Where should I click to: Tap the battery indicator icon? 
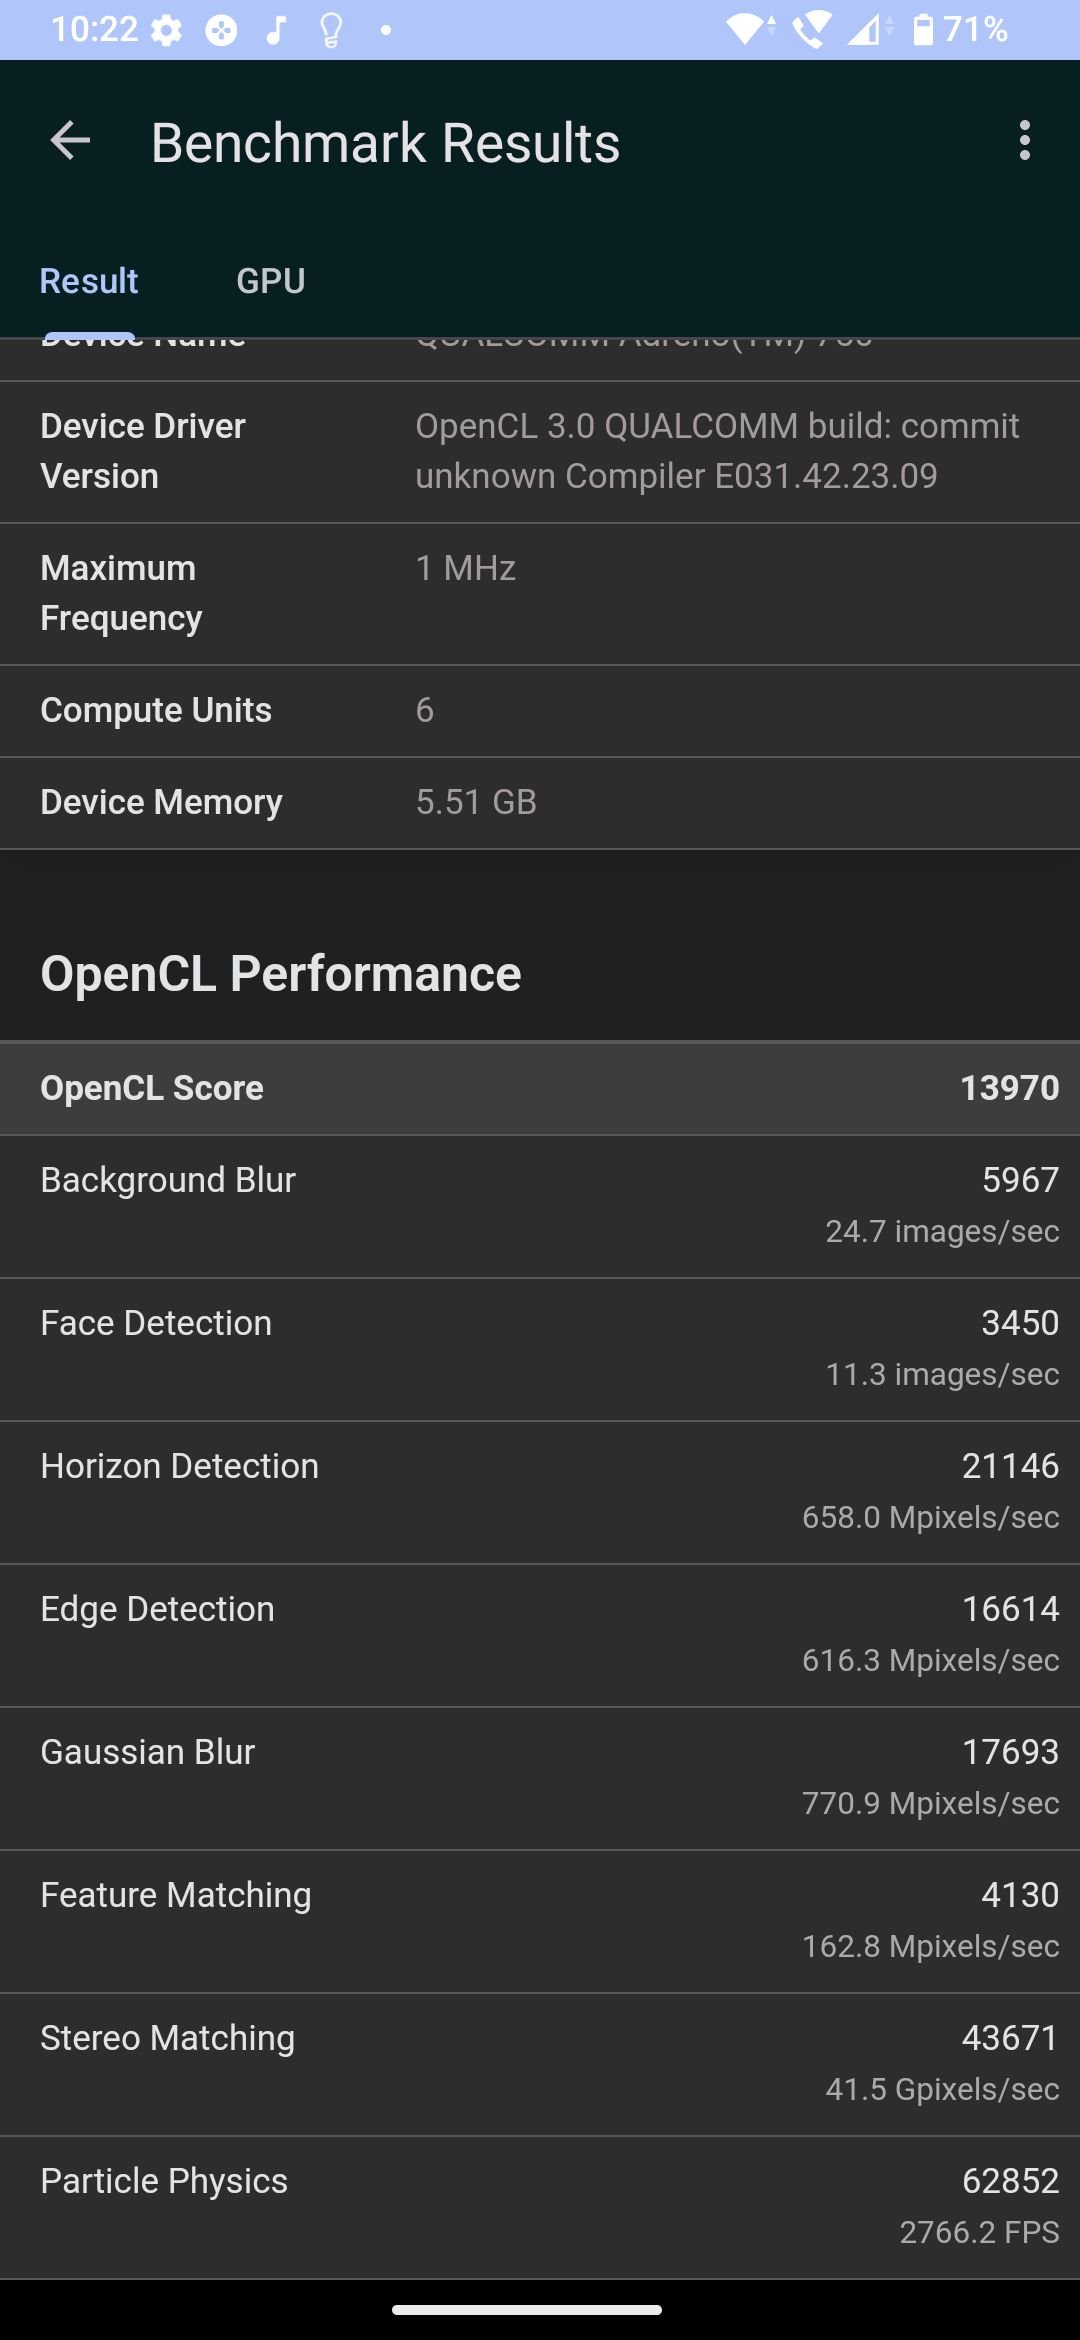tap(923, 30)
